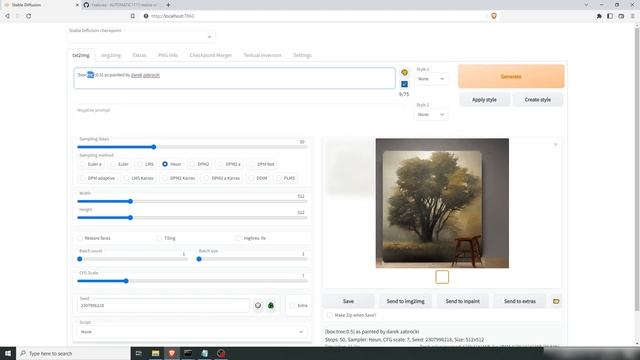Image resolution: width=640 pixels, height=360 pixels.
Task: Click the browser back arrow
Action: pyautogui.click(x=7, y=16)
